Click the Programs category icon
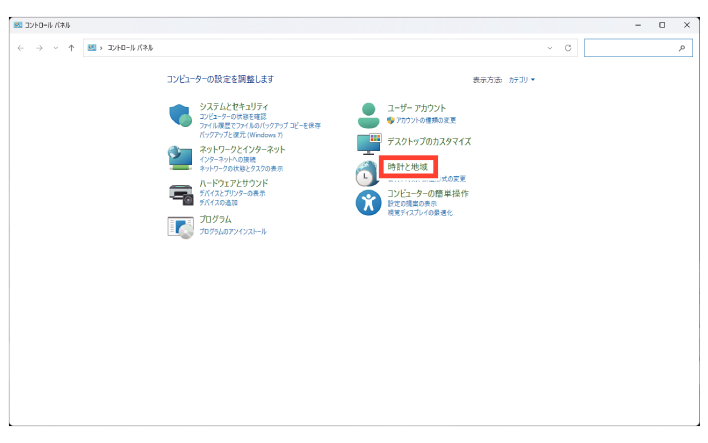708x443 pixels. coord(181,226)
